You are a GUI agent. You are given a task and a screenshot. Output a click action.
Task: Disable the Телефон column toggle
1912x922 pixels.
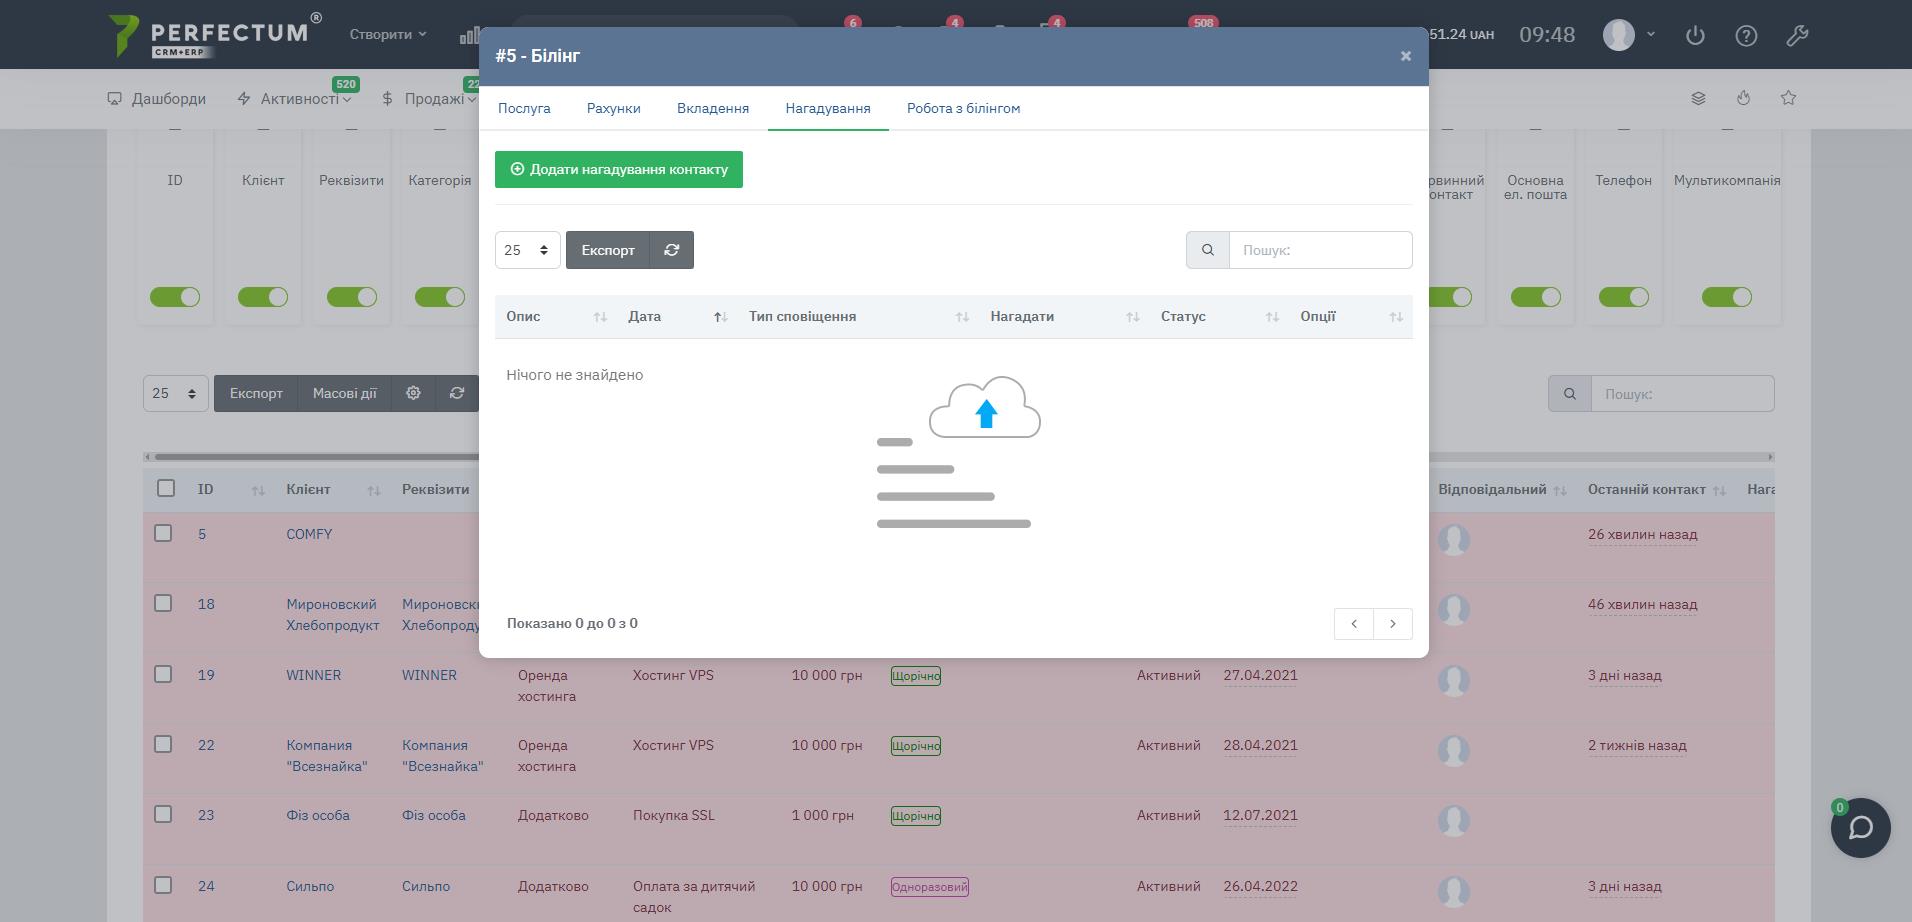point(1623,297)
